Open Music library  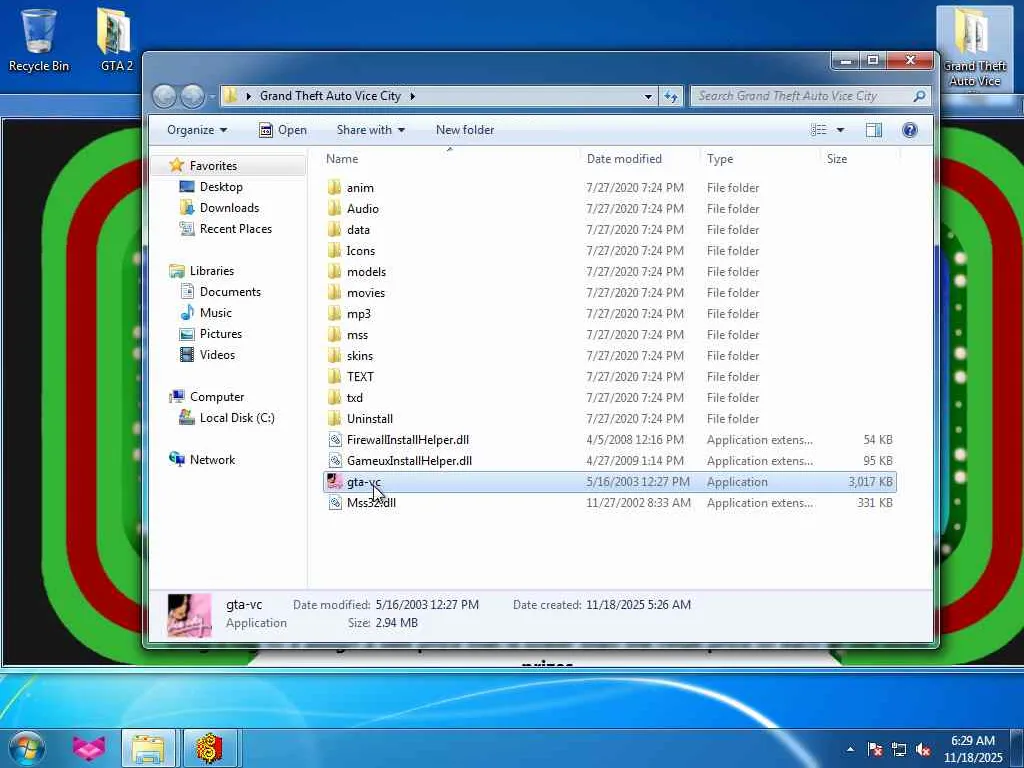pos(216,313)
